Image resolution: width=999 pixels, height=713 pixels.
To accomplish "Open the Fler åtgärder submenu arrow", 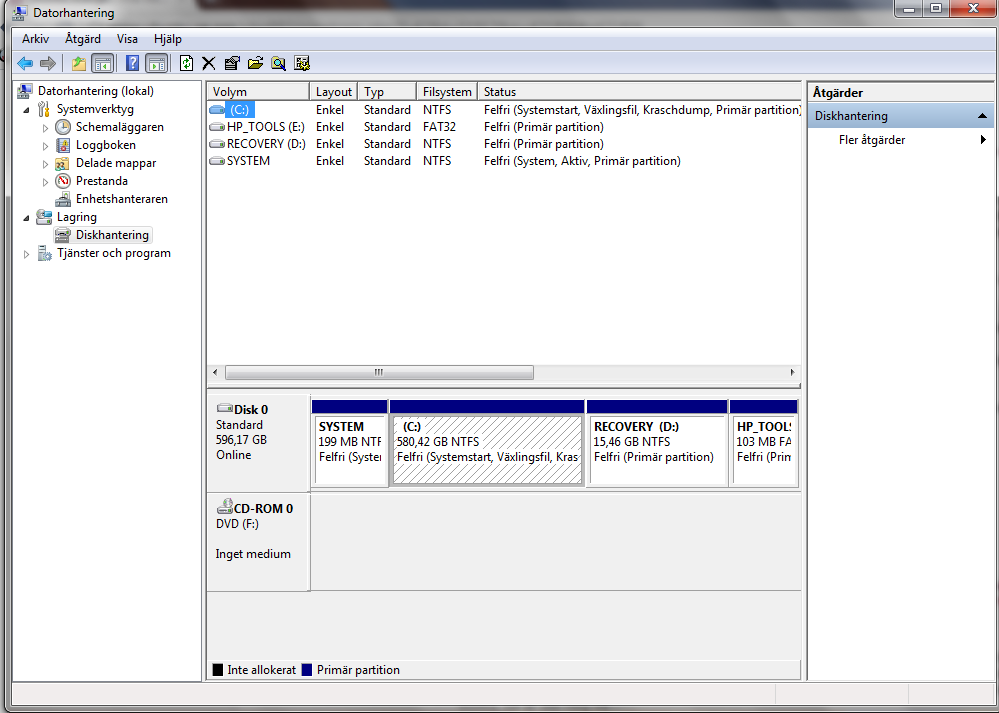I will coord(983,140).
